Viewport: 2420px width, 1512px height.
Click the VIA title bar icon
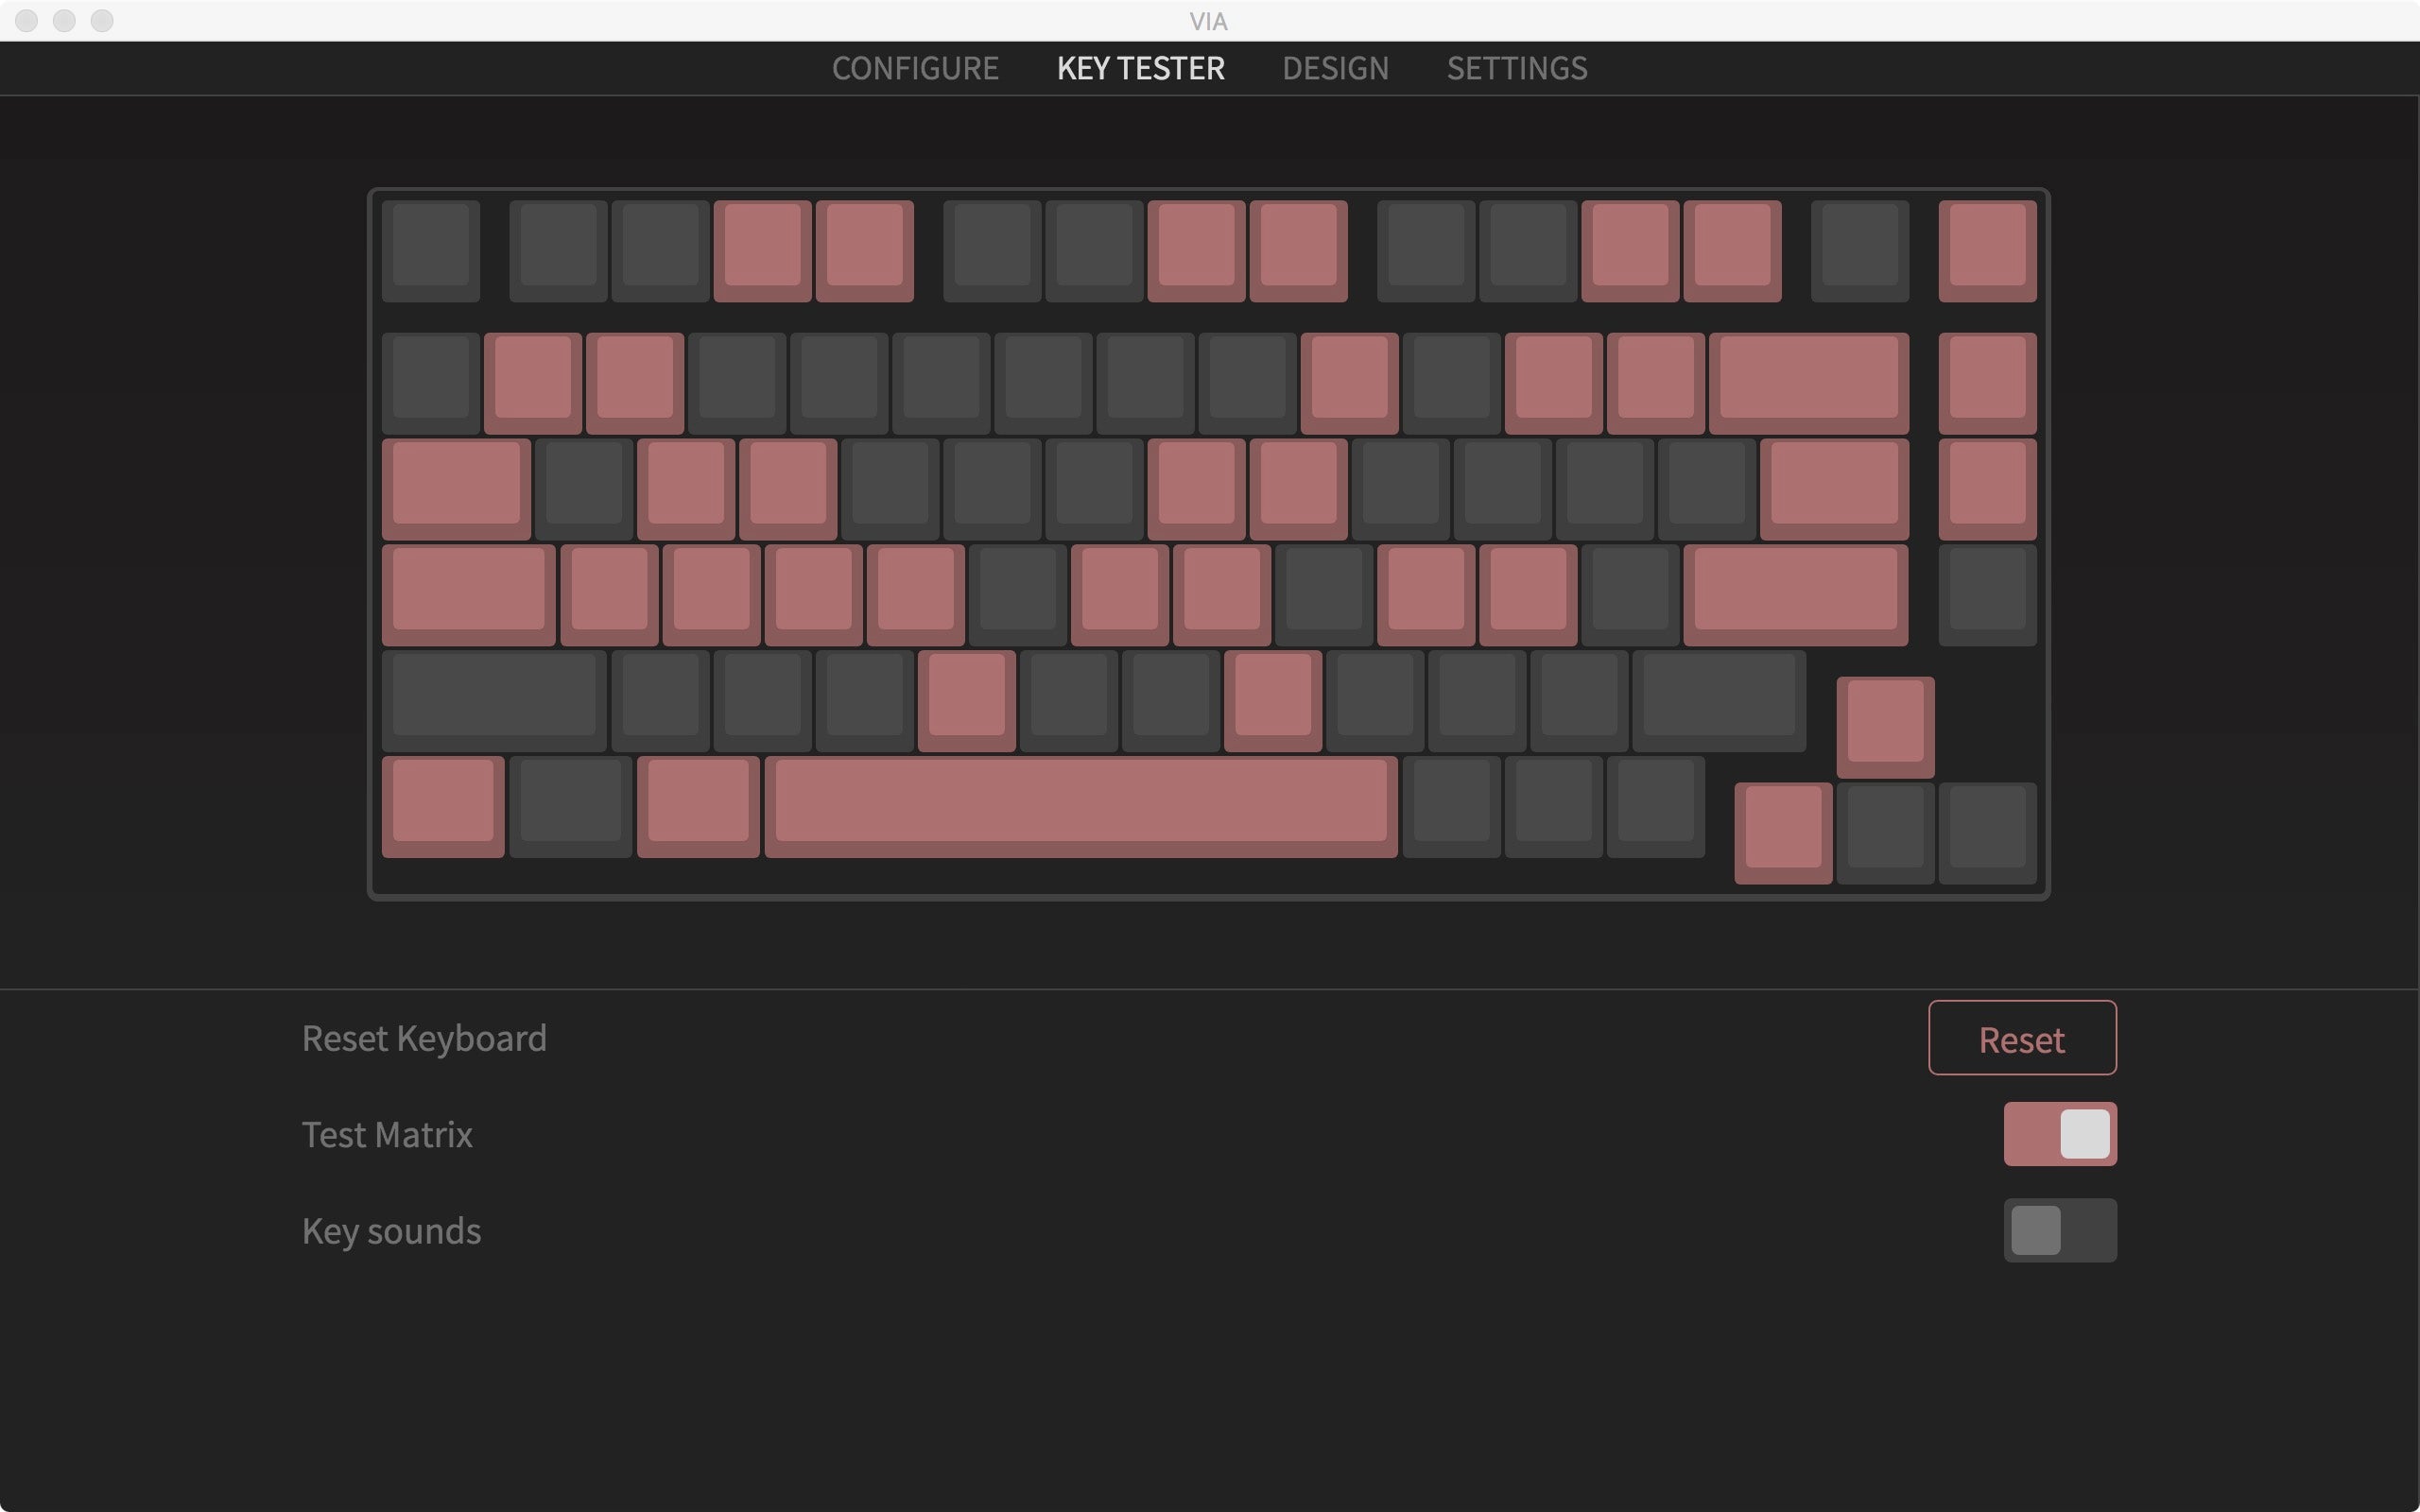pos(1209,19)
